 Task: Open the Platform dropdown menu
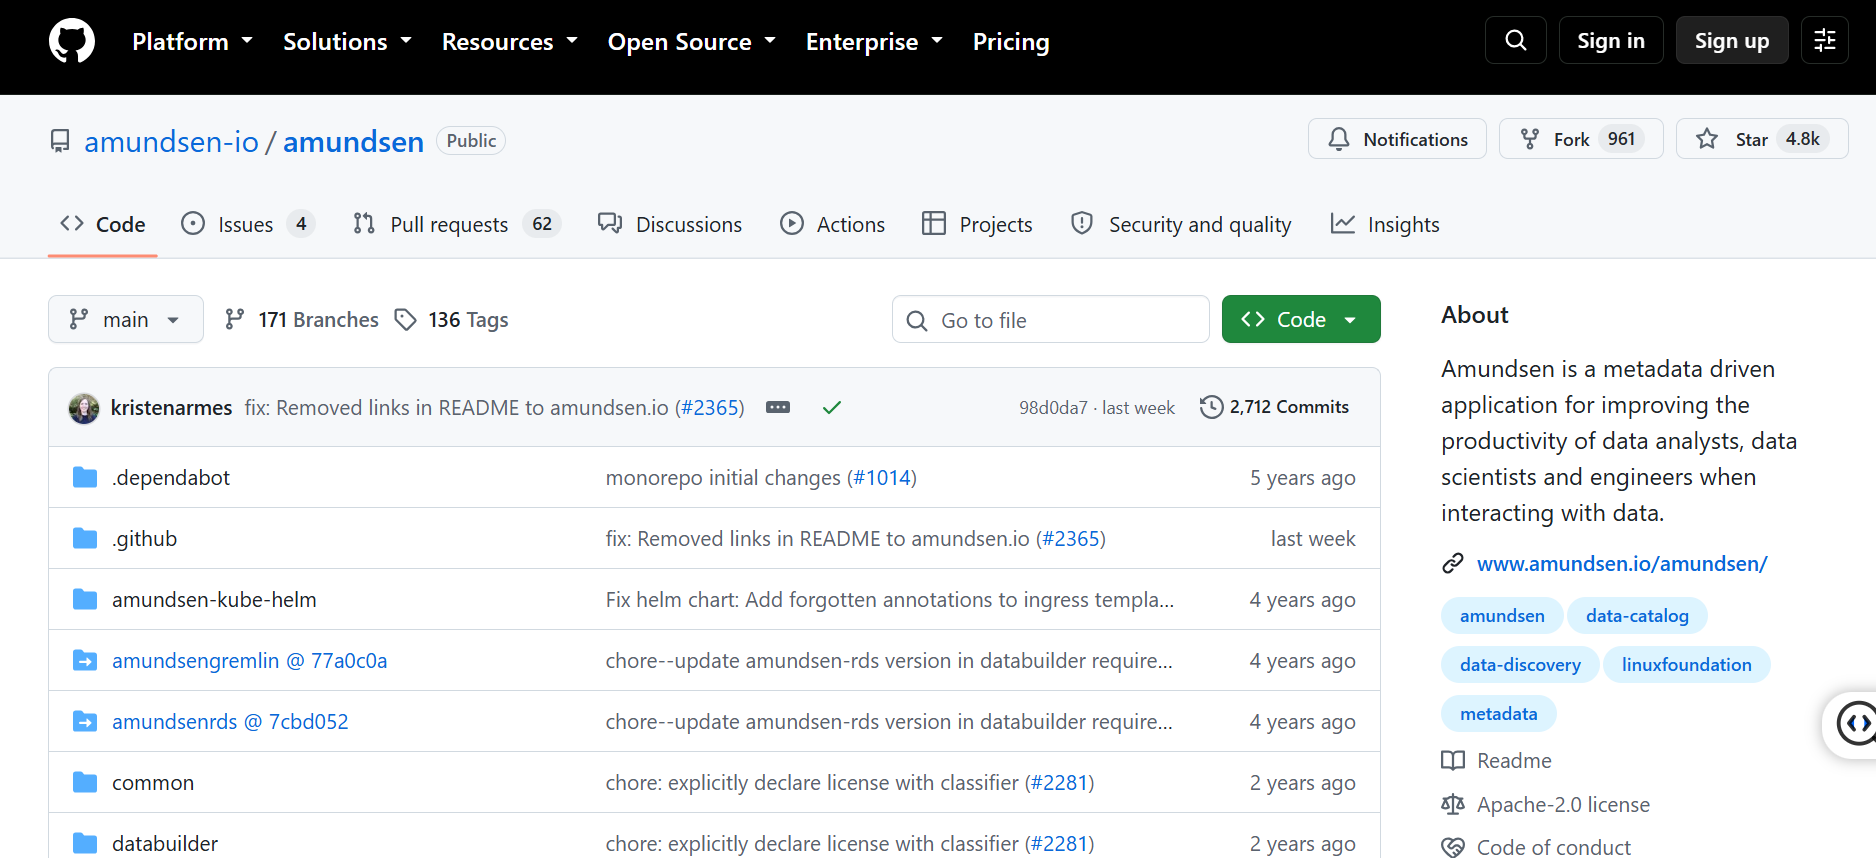tap(192, 41)
